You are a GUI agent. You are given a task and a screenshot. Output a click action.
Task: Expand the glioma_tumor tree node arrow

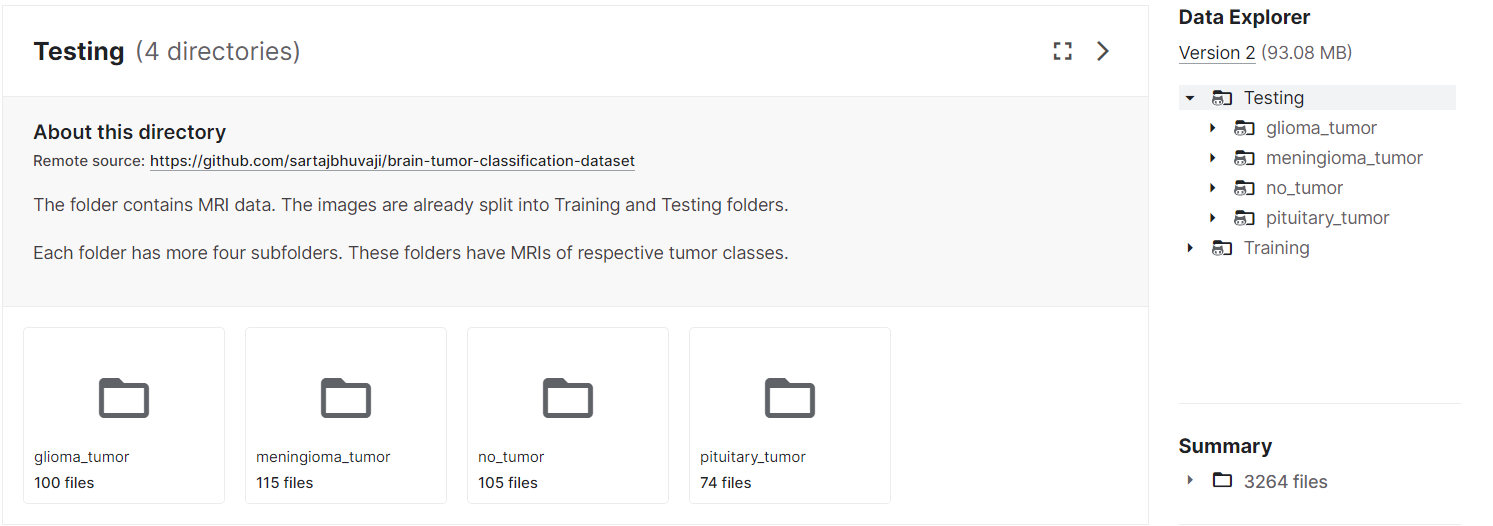pos(1212,128)
